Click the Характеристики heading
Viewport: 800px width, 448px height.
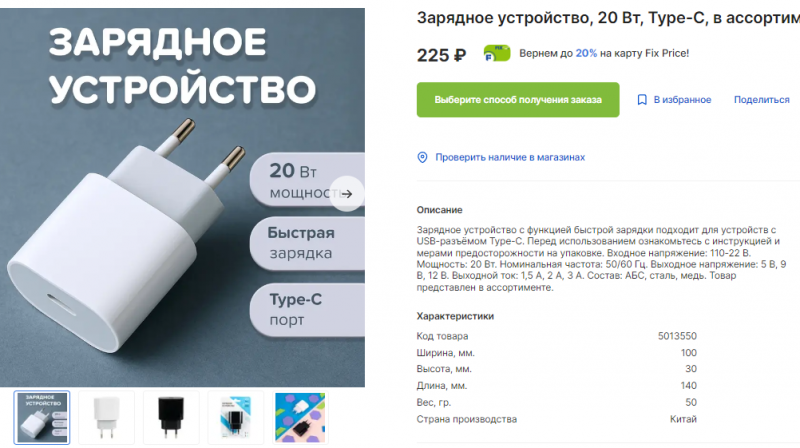click(455, 316)
